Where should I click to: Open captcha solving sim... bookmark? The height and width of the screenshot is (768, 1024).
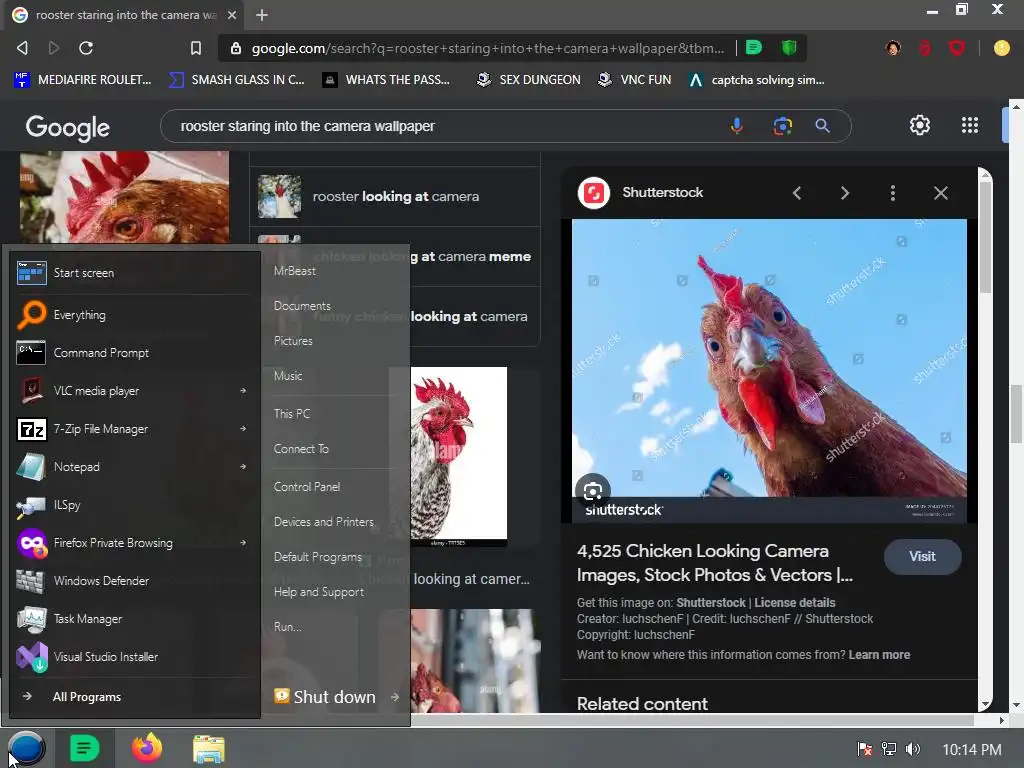click(x=756, y=80)
